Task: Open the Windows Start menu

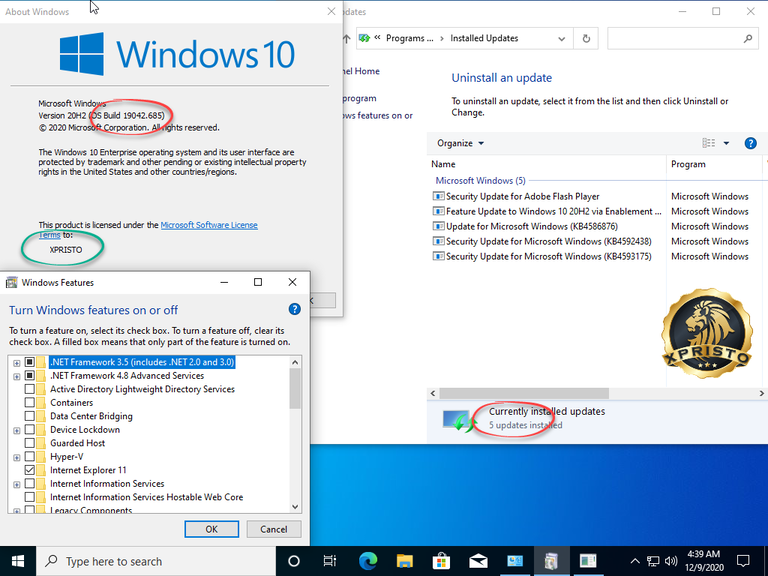Action: (x=18, y=561)
